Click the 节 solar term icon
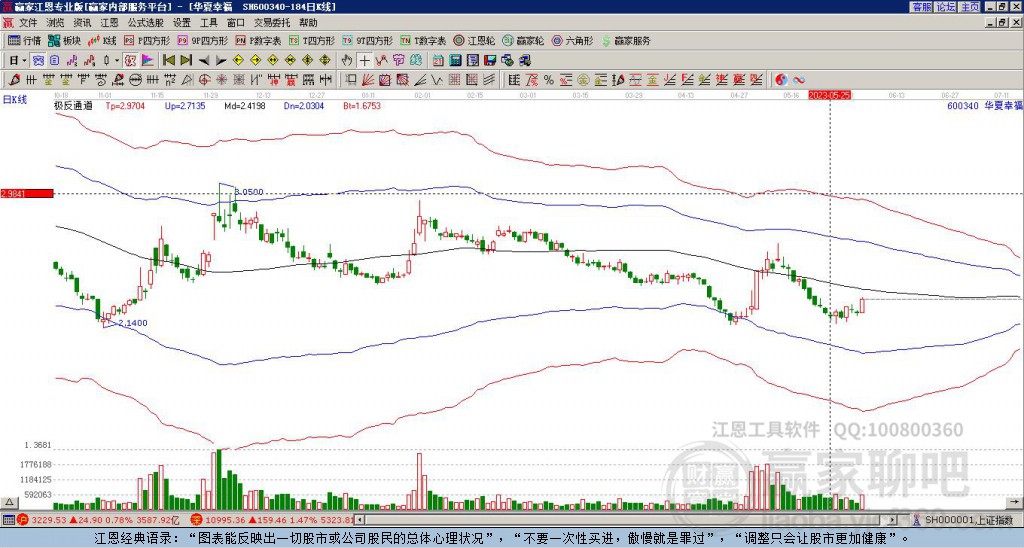 [x=398, y=60]
